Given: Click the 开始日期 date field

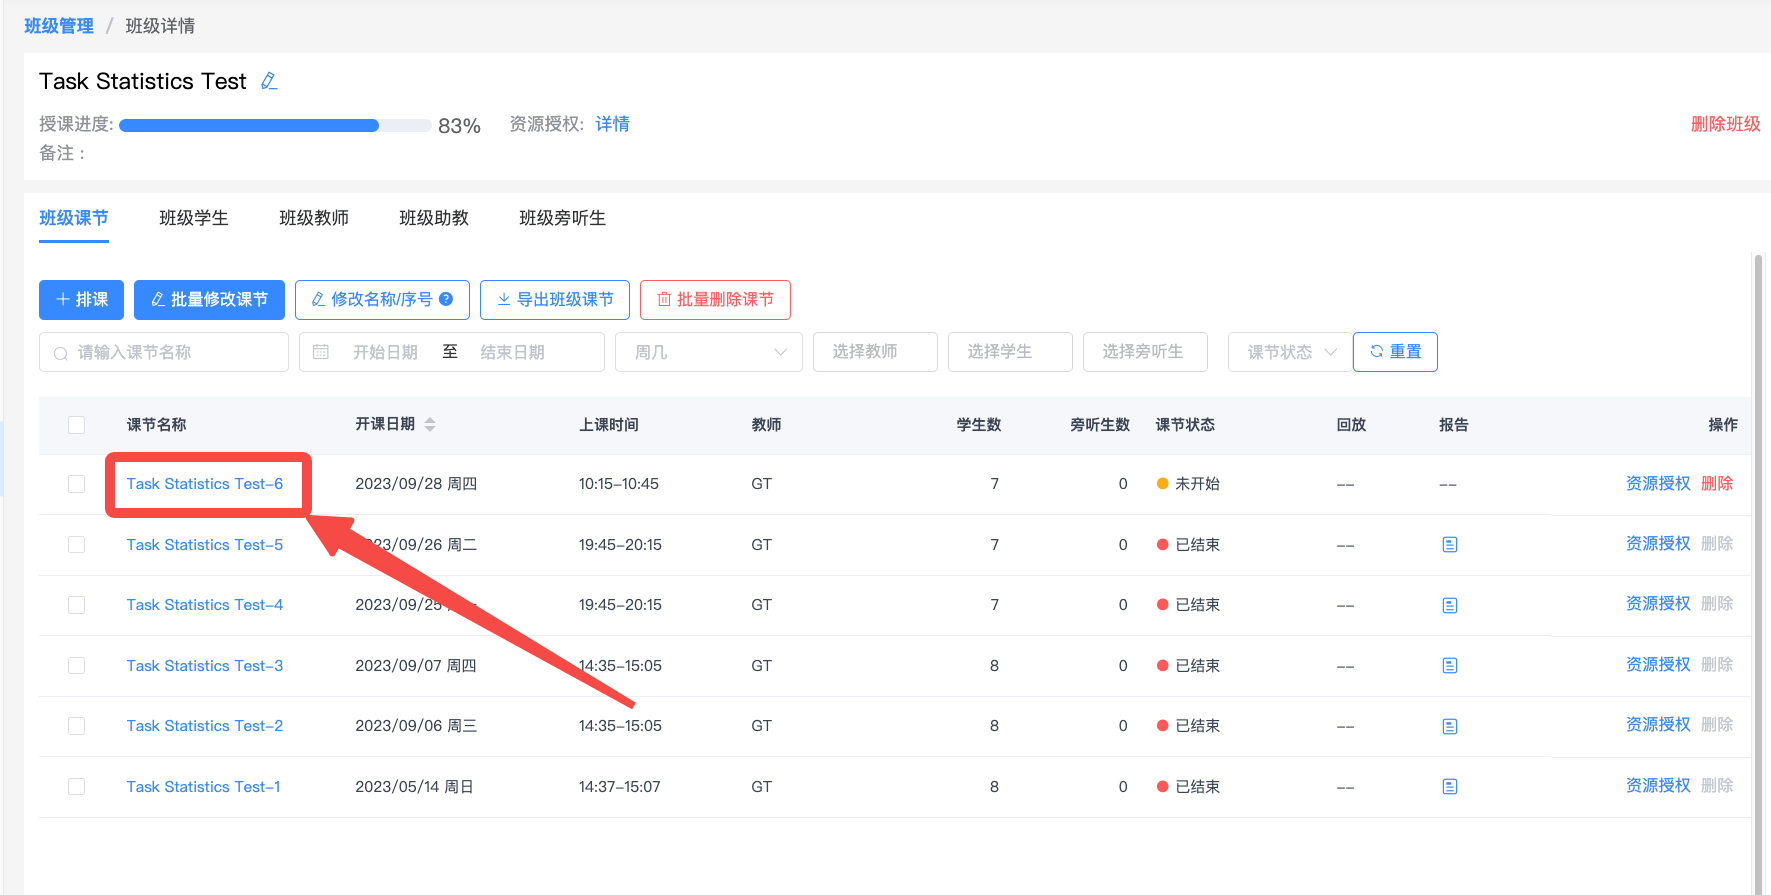Looking at the screenshot, I should pos(385,352).
